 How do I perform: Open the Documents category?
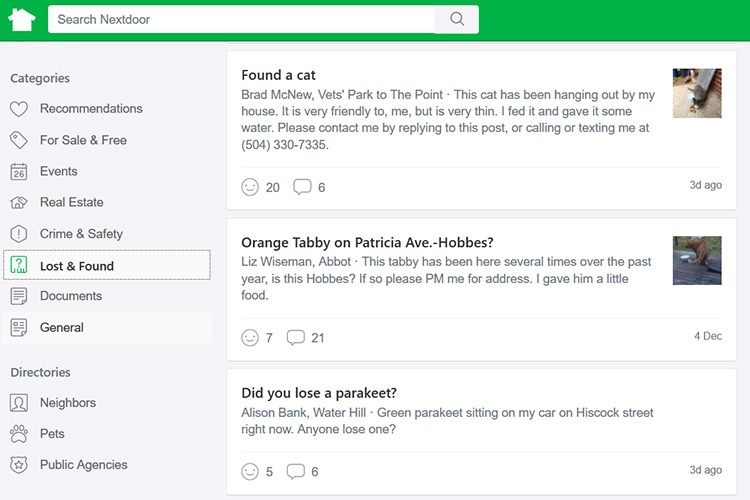pos(70,296)
